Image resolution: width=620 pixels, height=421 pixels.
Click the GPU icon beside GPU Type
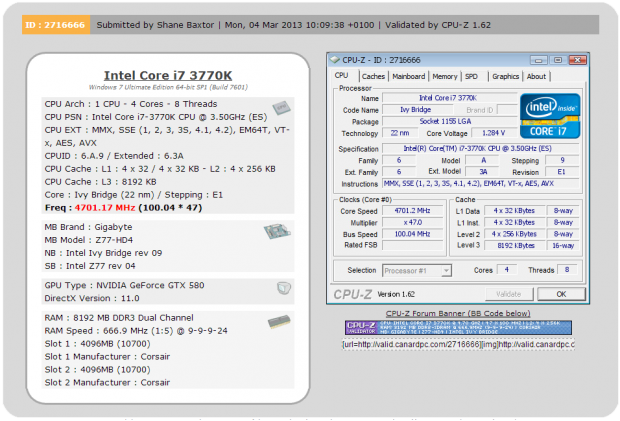point(284,288)
